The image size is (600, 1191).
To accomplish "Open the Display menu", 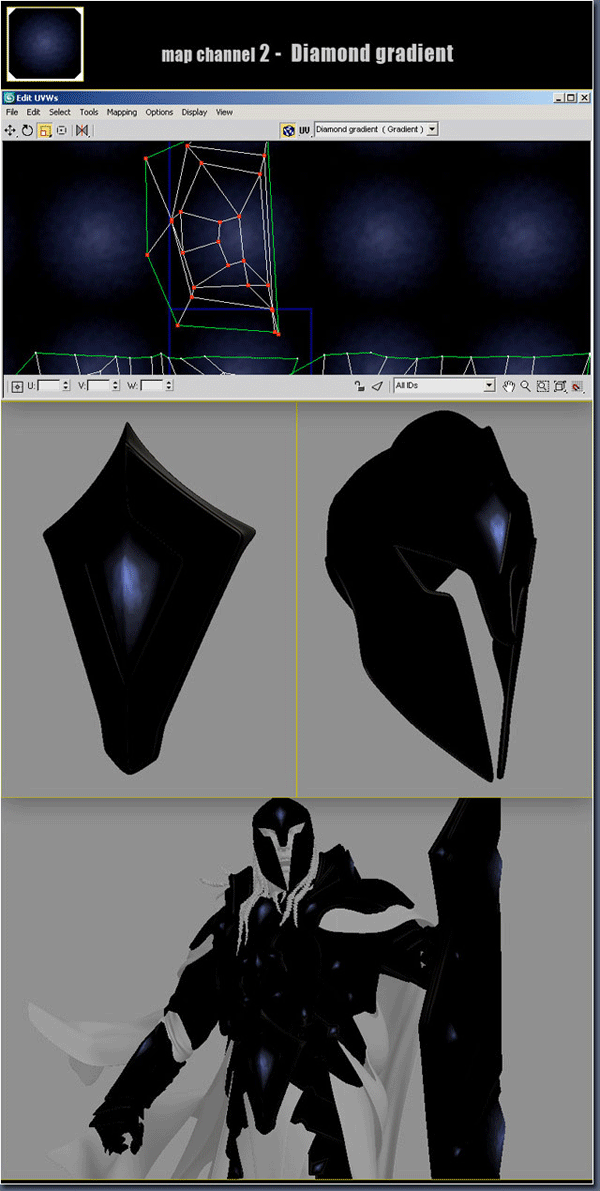I will tap(194, 112).
